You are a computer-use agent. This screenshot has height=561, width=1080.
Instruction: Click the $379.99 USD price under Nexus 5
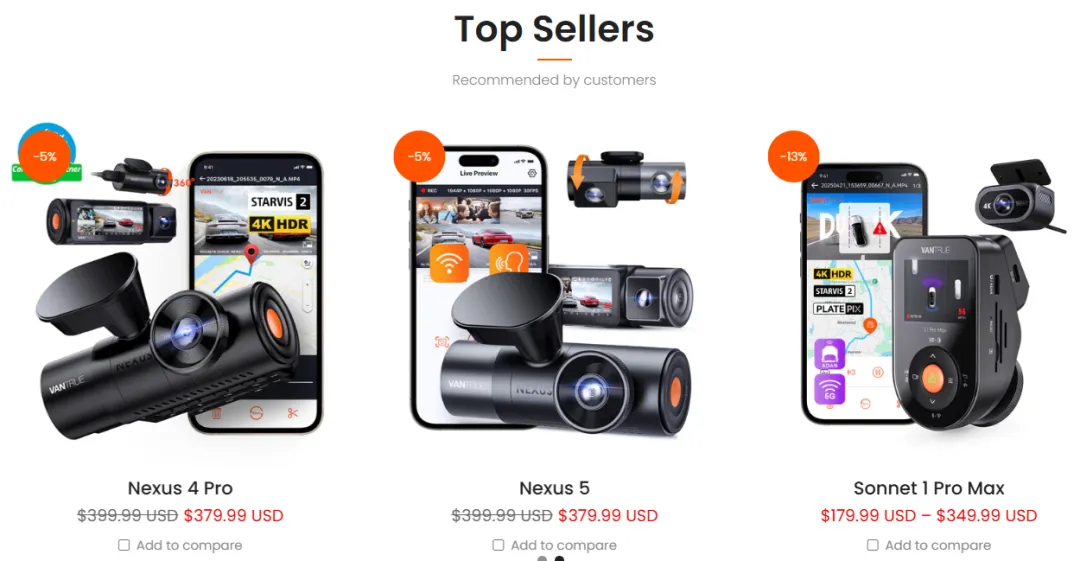click(608, 516)
